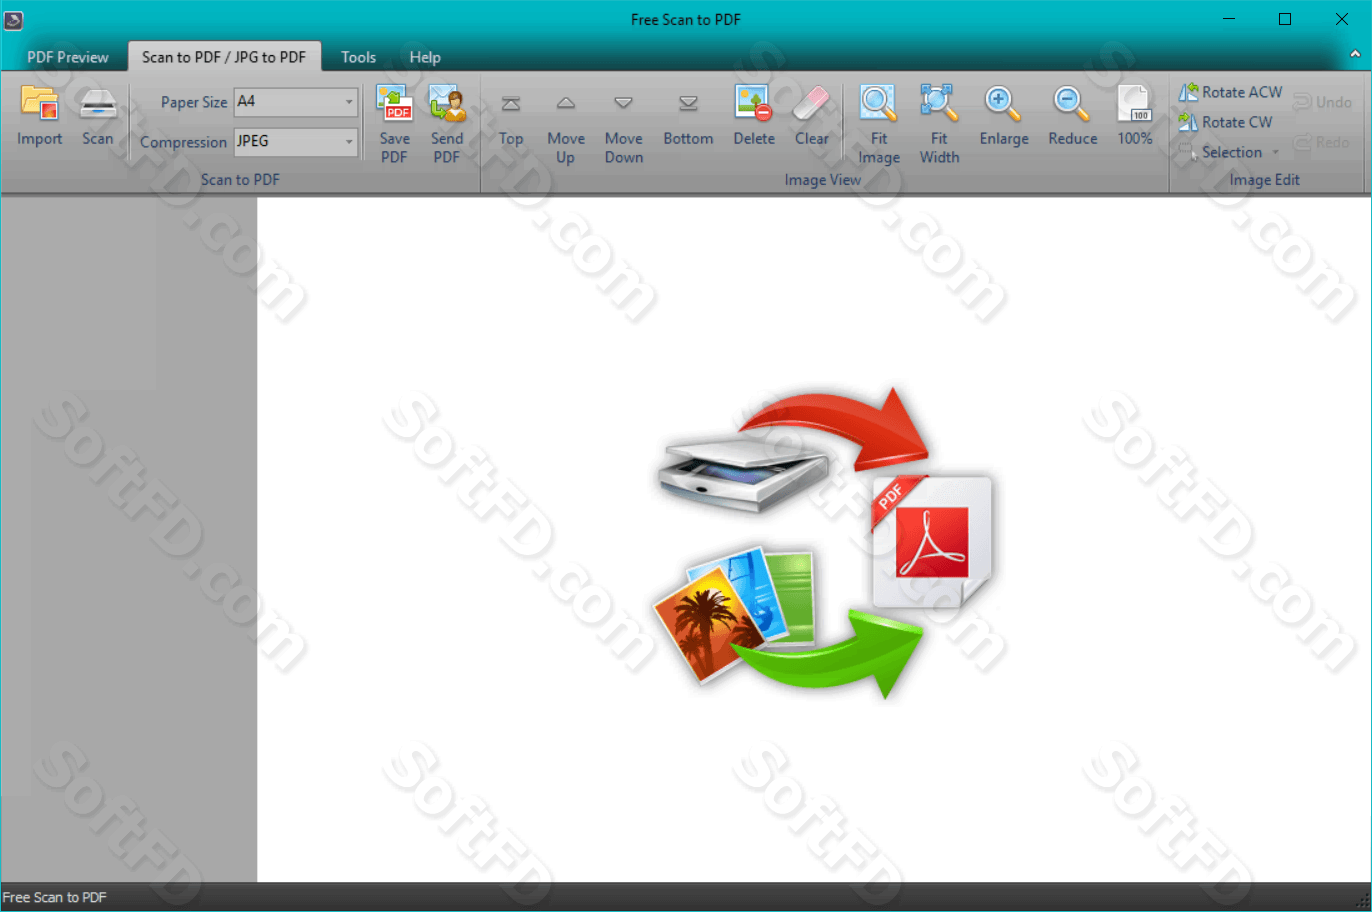Maximize the Free Scan to PDF window
Viewport: 1372px width, 912px height.
[1285, 19]
